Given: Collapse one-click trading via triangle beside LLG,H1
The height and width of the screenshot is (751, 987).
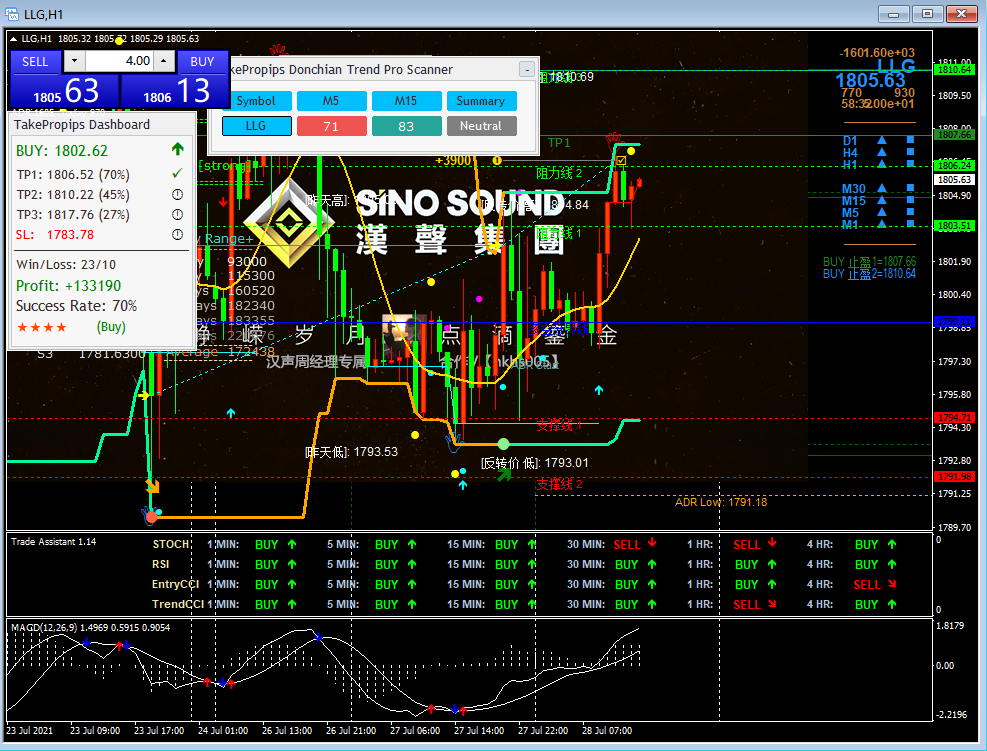Looking at the screenshot, I should coord(13,39).
